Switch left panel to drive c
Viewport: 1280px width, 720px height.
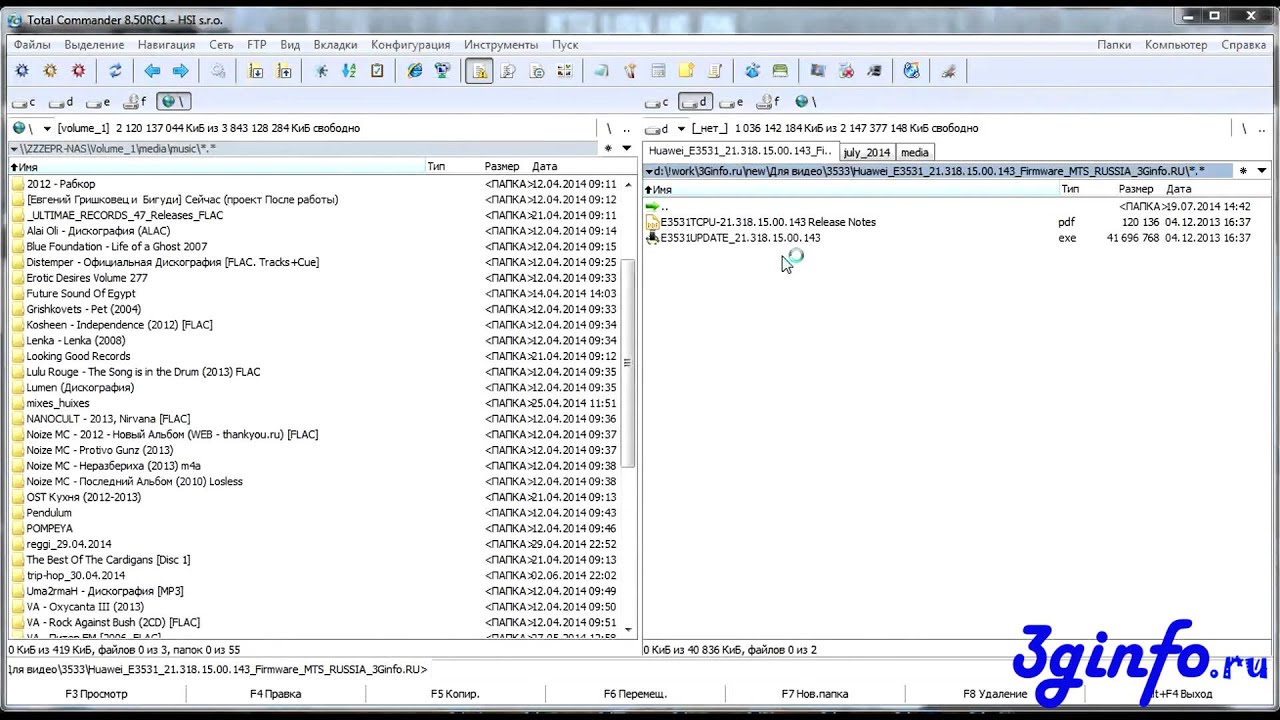pyautogui.click(x=24, y=102)
